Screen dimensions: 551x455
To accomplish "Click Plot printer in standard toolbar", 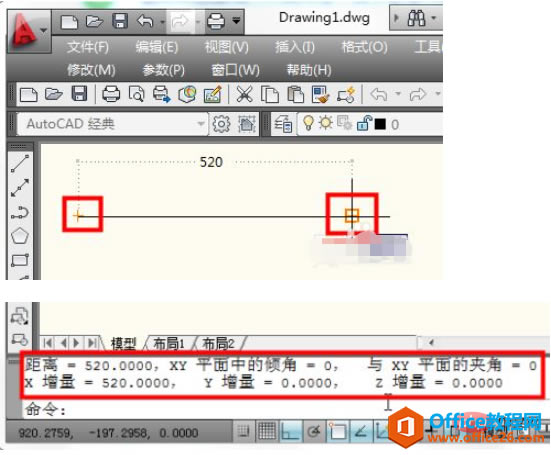I will coord(111,94).
